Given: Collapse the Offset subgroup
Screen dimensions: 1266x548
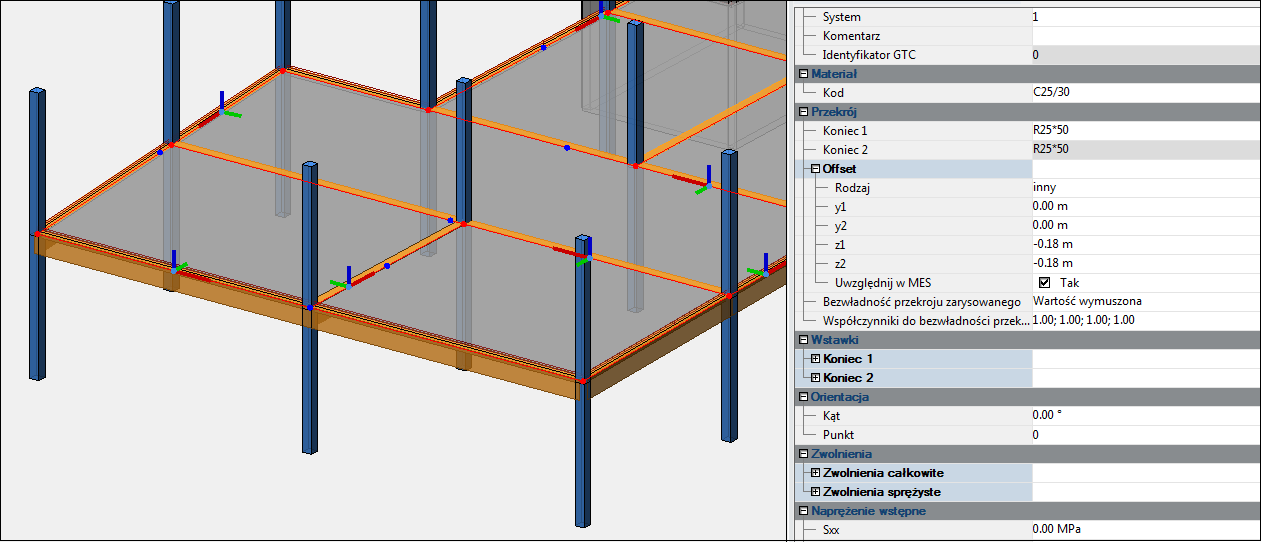Looking at the screenshot, I should (x=815, y=169).
